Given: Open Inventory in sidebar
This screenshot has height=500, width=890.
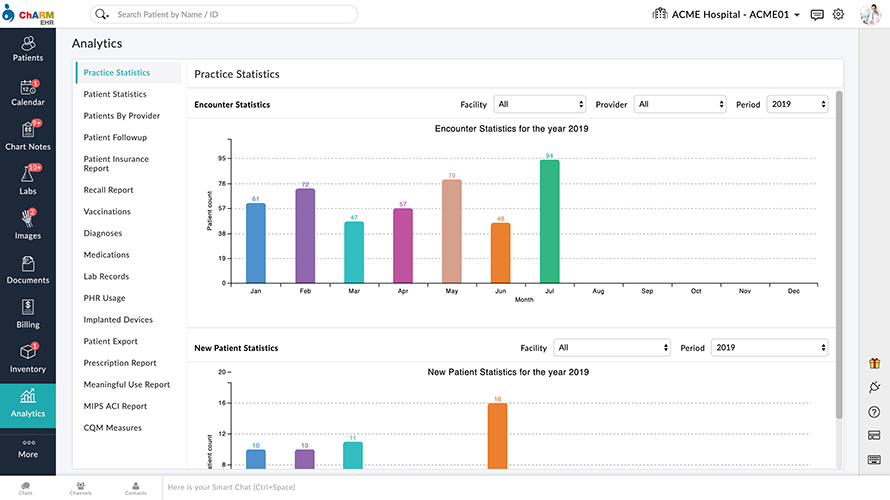Looking at the screenshot, I should coord(28,359).
